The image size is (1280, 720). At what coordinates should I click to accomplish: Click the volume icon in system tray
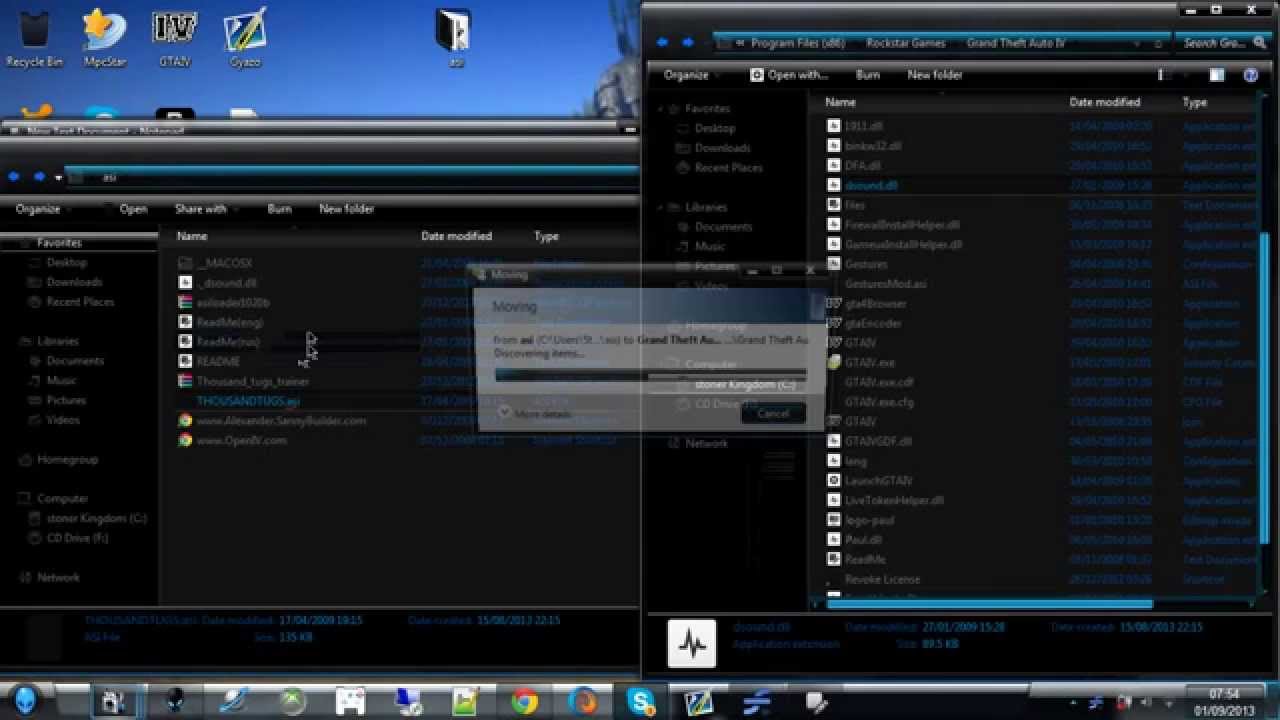coord(1144,702)
